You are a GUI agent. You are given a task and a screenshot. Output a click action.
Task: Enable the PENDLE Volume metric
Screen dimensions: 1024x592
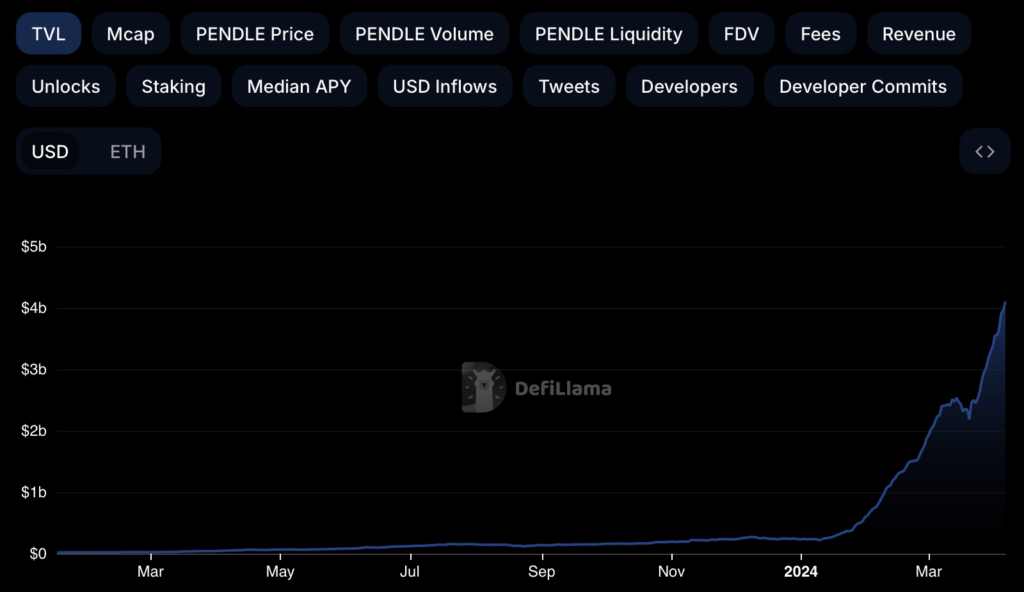[x=424, y=34]
